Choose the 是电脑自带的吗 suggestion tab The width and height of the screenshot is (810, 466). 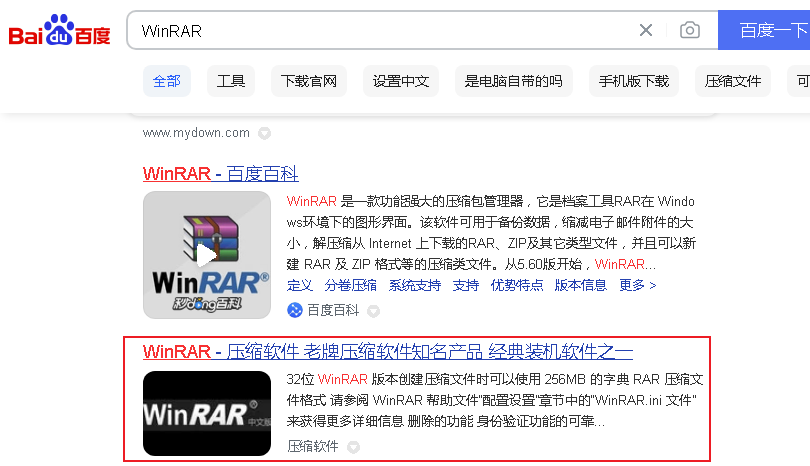point(513,81)
